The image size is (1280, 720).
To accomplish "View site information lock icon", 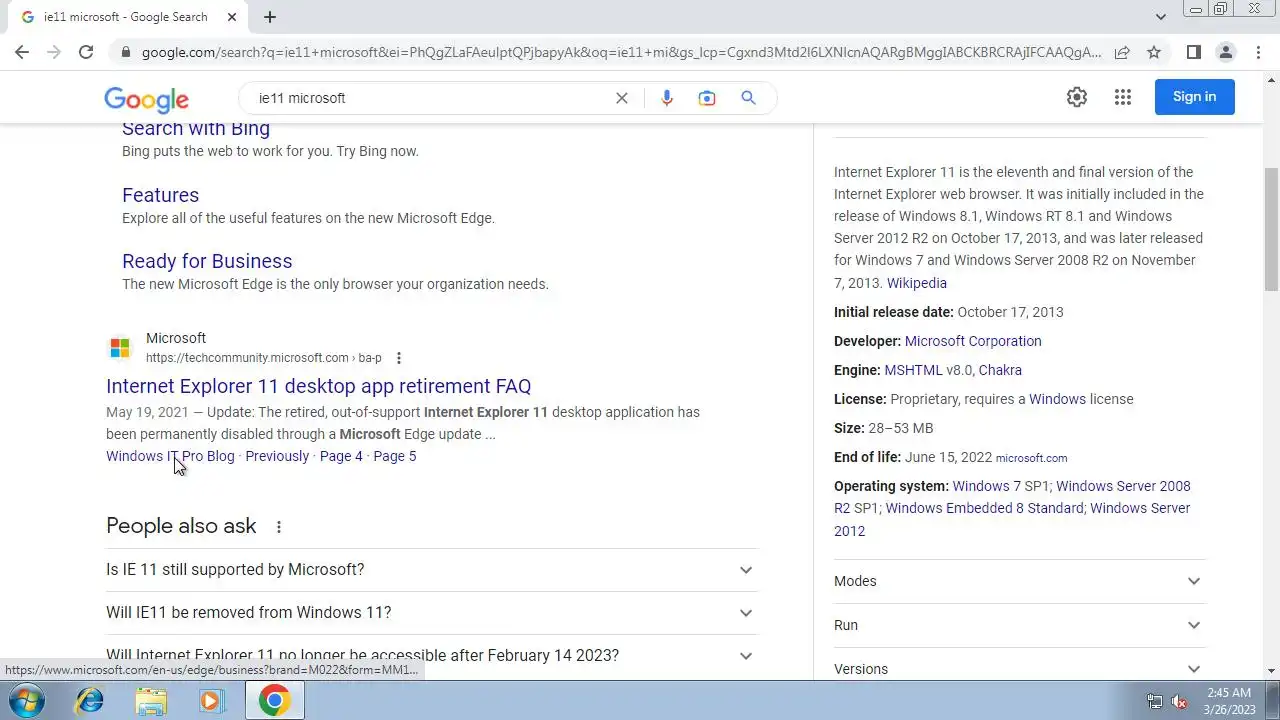I will pyautogui.click(x=125, y=52).
